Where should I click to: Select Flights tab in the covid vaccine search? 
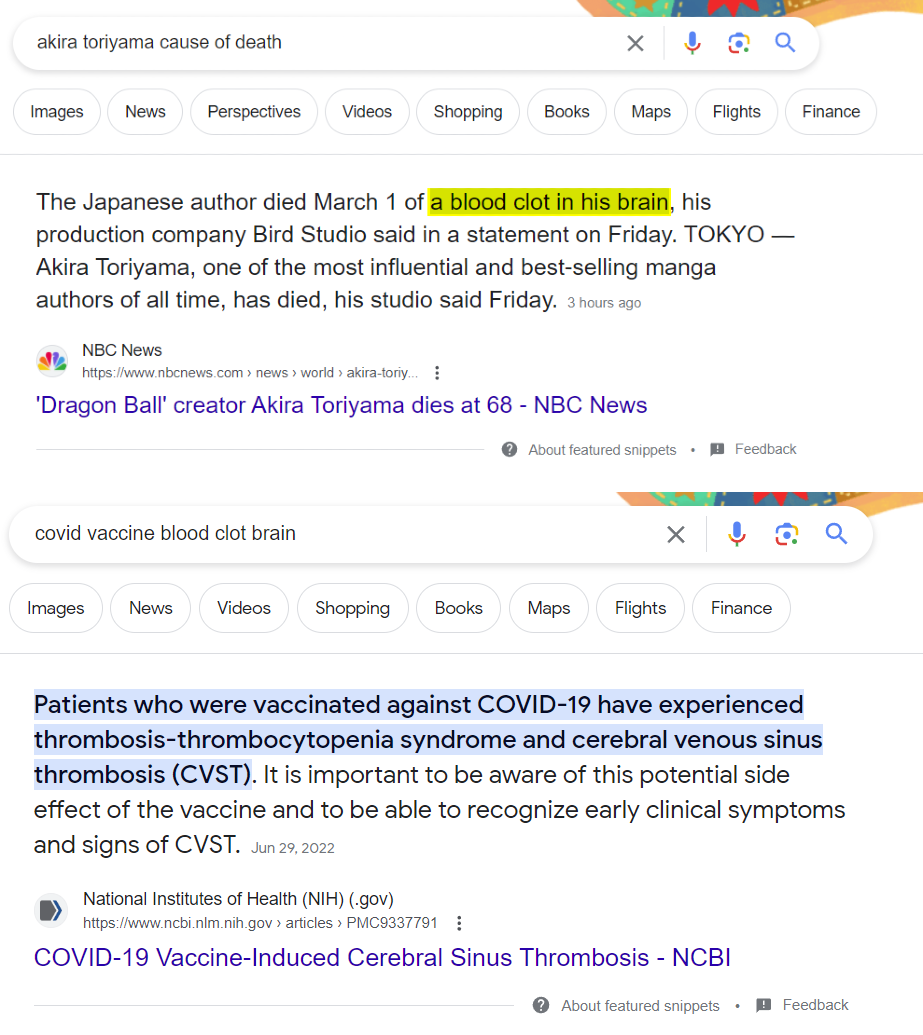coord(640,608)
